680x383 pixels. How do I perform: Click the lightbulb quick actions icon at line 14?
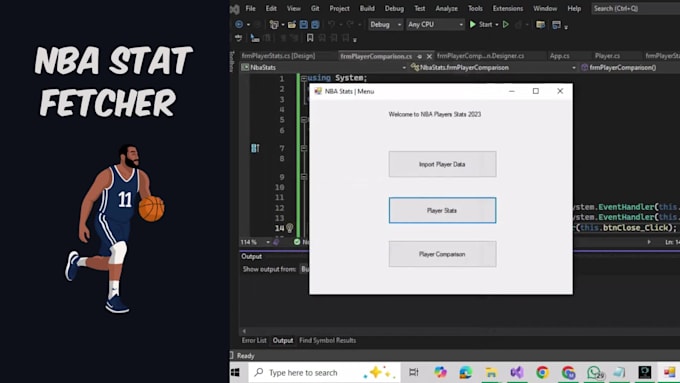(x=290, y=227)
